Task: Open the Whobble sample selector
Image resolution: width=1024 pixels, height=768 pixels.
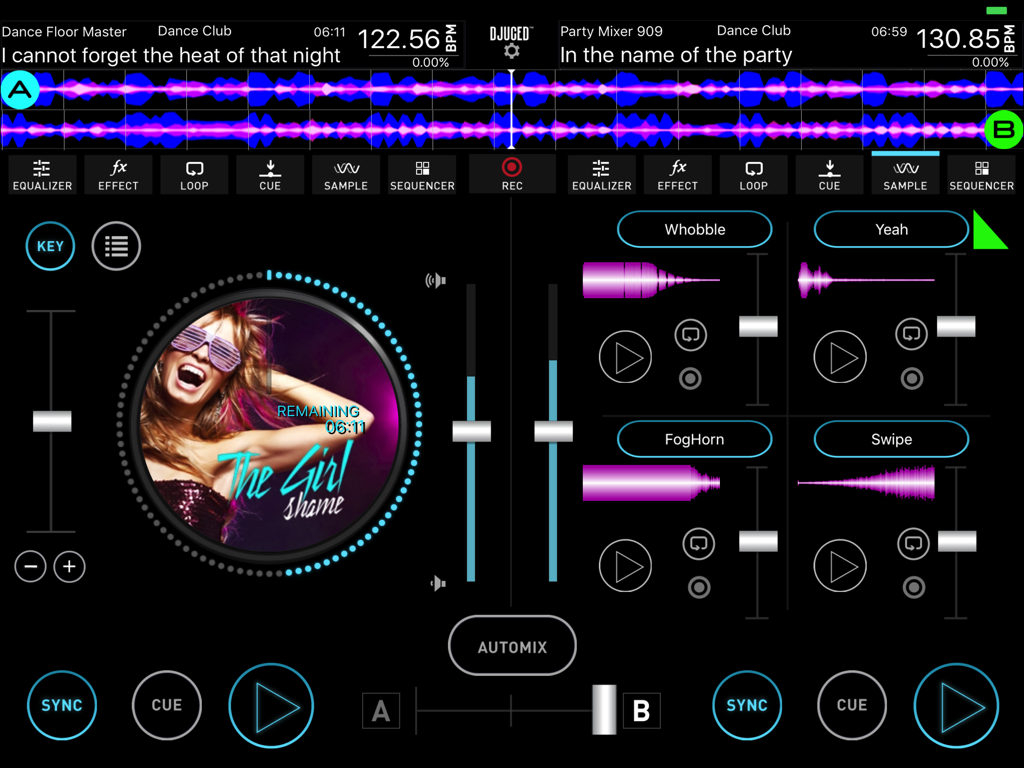Action: (694, 229)
